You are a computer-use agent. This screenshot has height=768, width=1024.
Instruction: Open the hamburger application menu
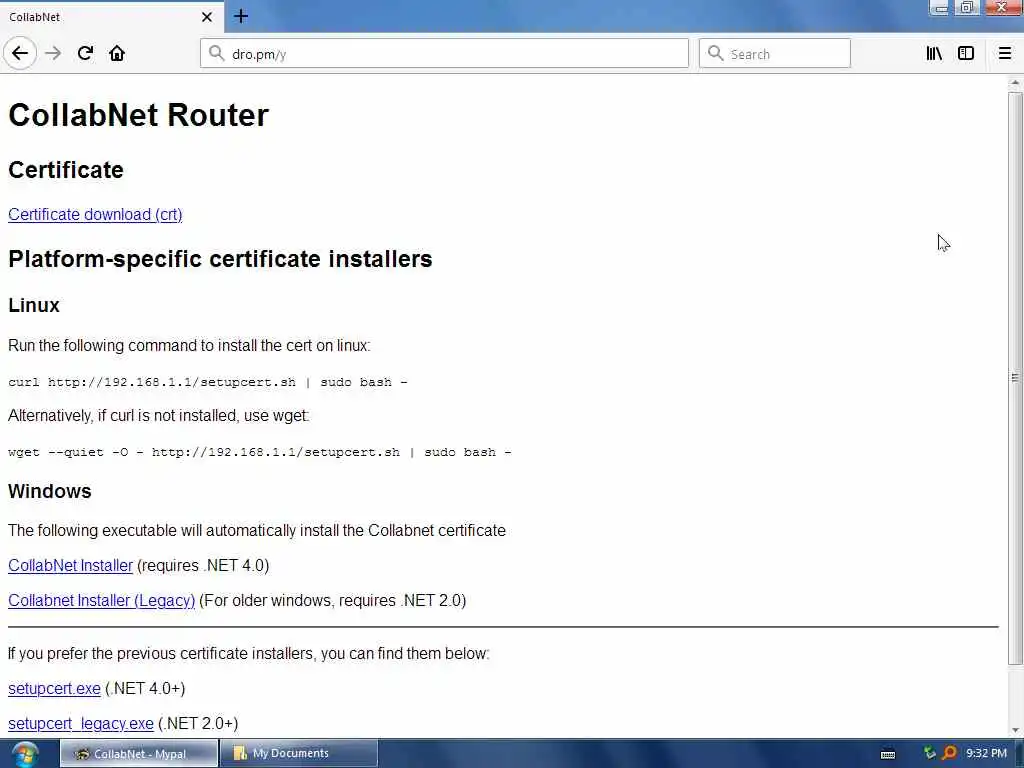pos(1005,54)
